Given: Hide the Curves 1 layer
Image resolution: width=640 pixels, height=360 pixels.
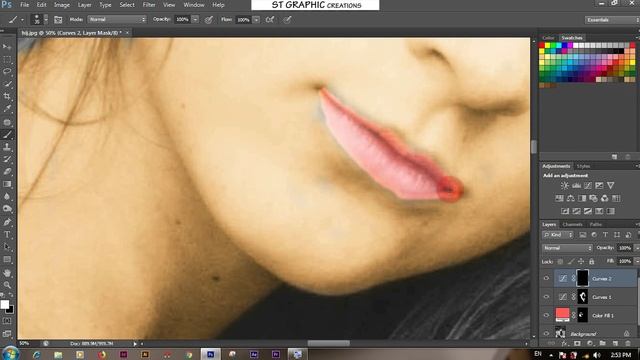Looking at the screenshot, I should (x=546, y=297).
